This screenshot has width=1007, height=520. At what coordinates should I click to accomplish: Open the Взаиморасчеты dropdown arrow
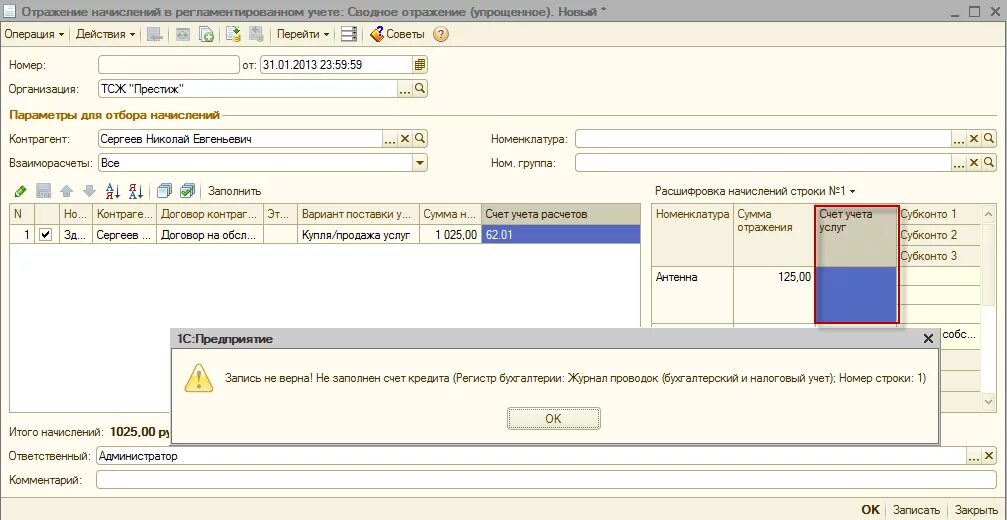coord(420,163)
